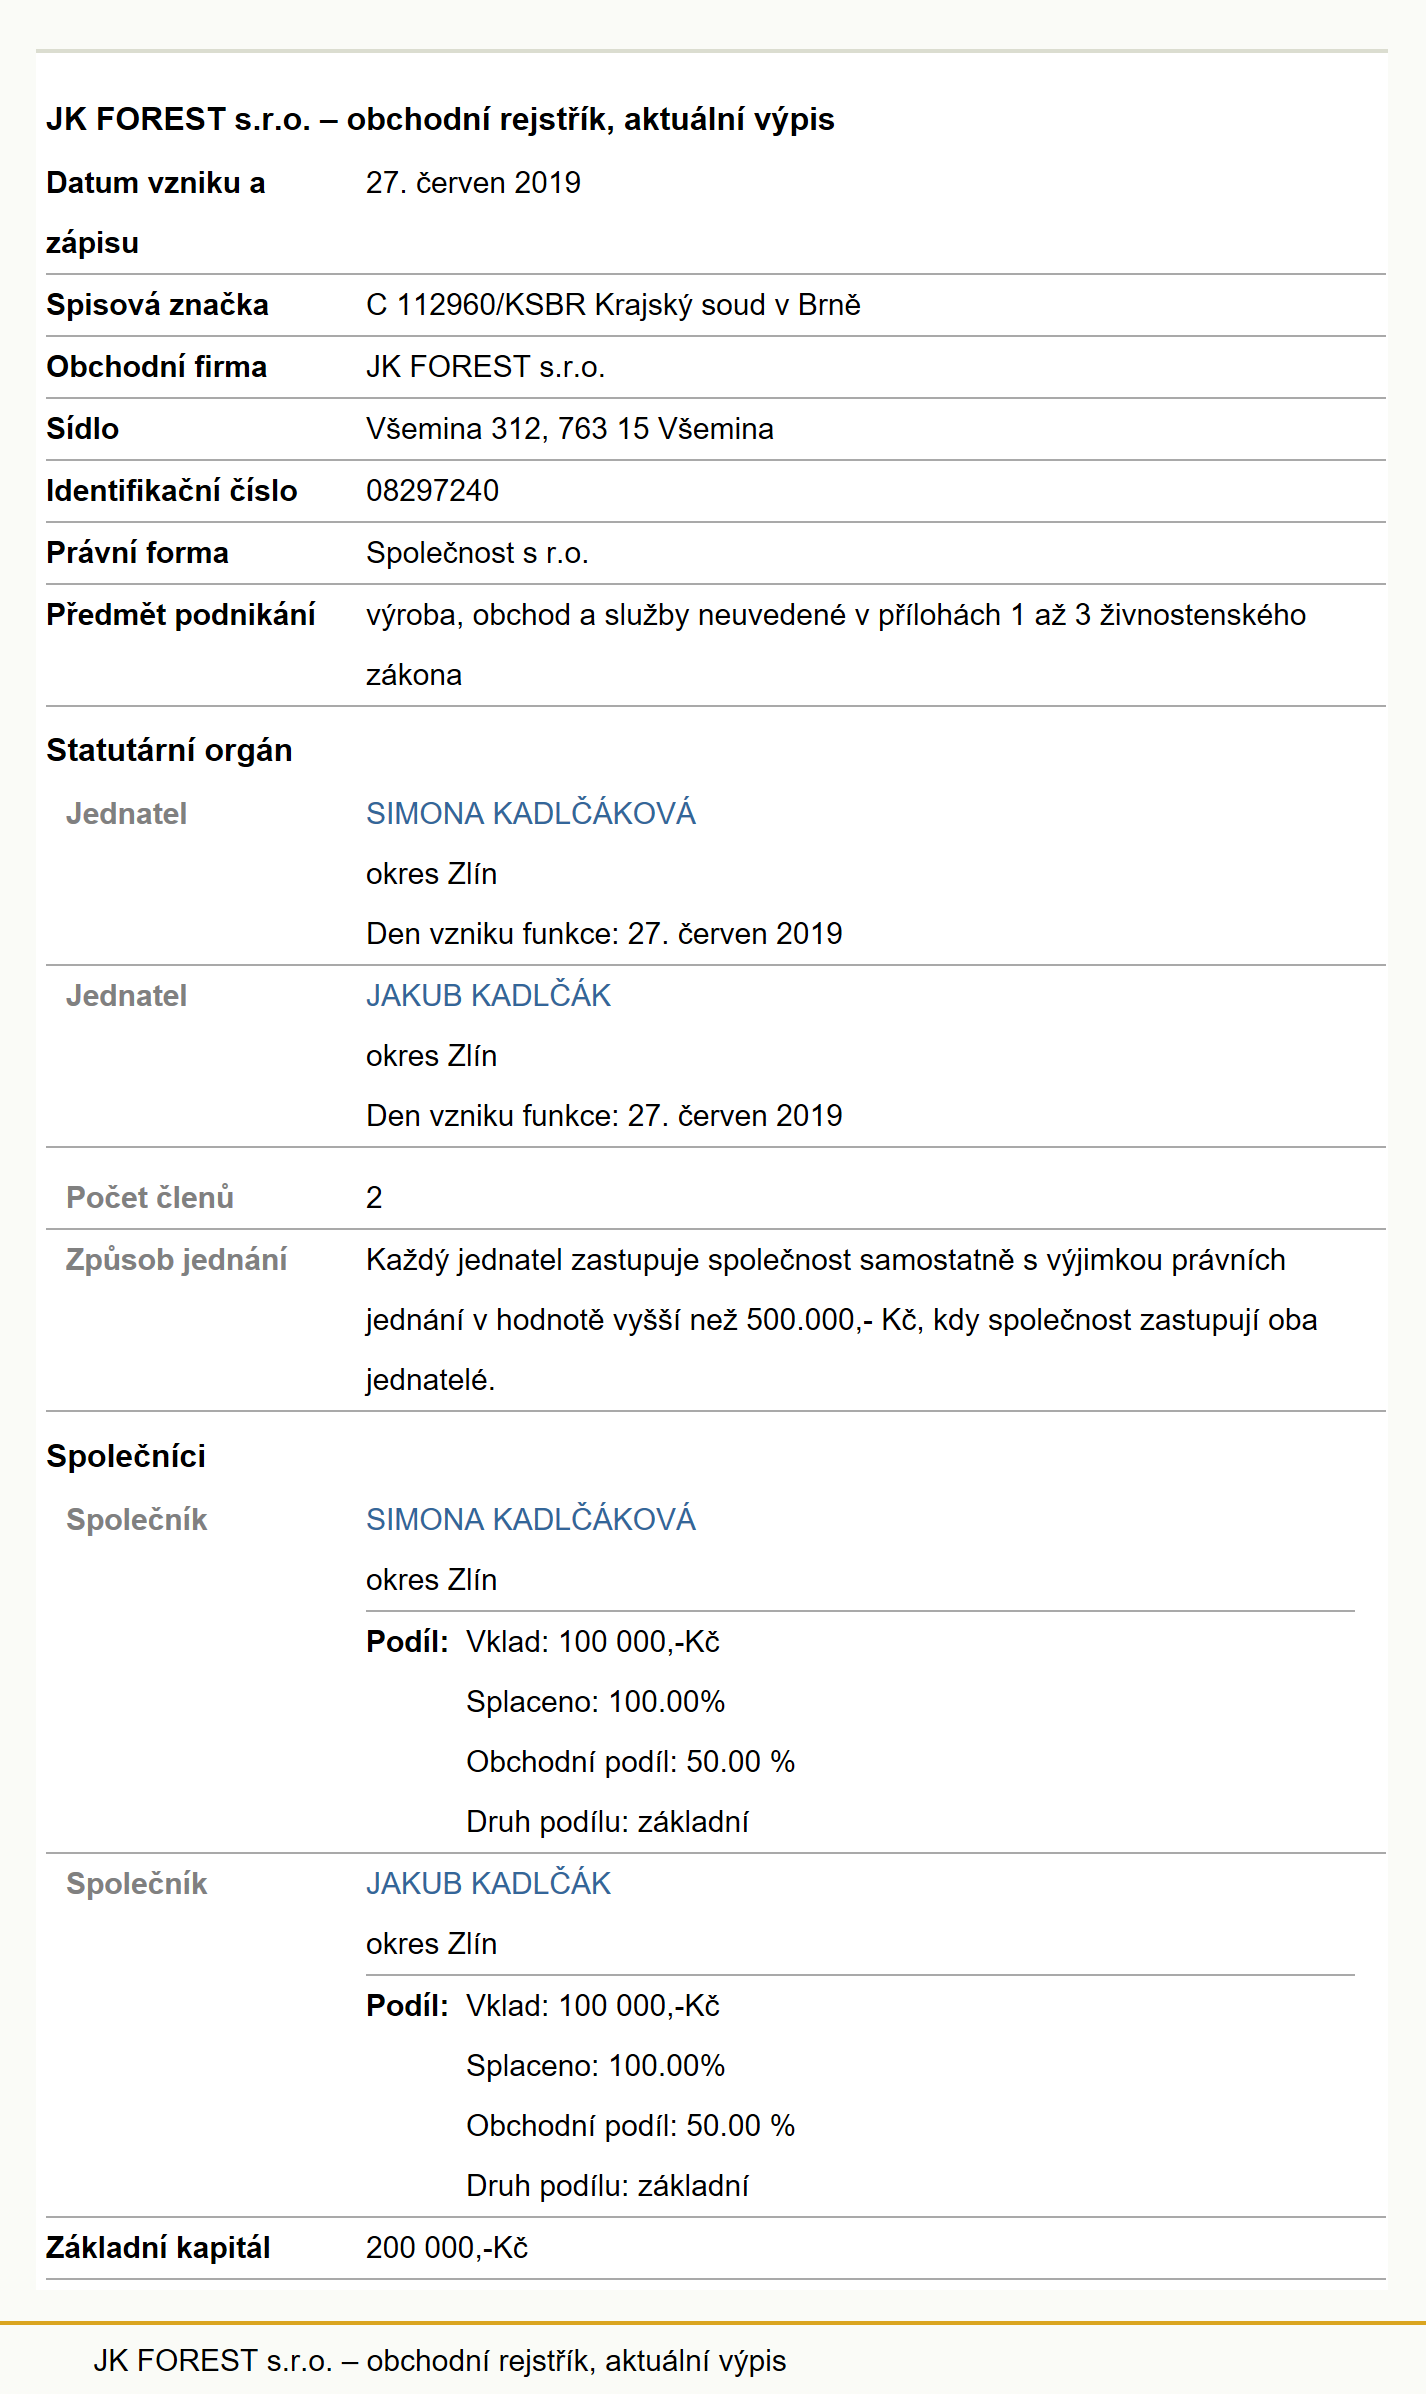Click the Základní kapitál value 200 000,-Kč
Viewport: 1426px width, 2394px height.
tap(447, 2247)
